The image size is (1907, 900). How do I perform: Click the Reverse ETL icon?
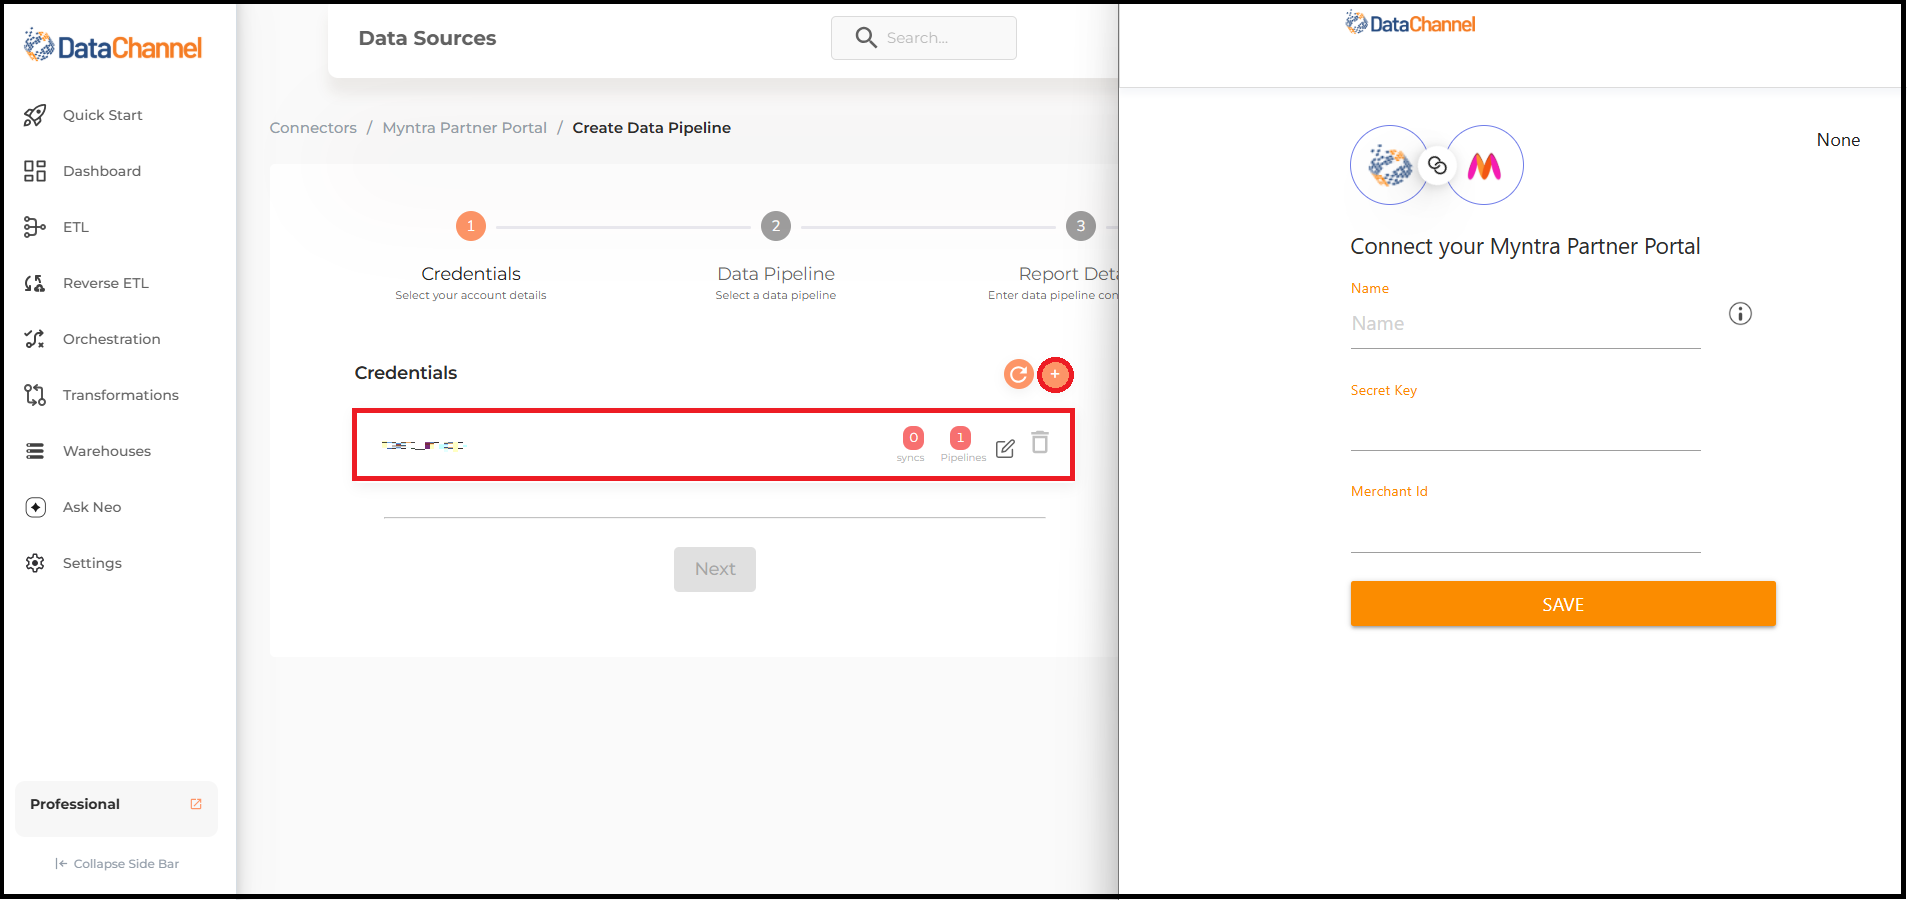pyautogui.click(x=35, y=283)
